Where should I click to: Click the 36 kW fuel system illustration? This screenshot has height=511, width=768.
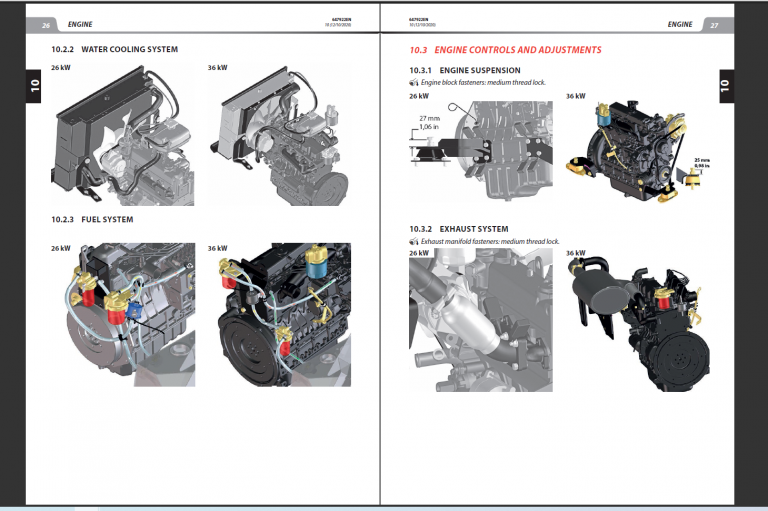(284, 315)
